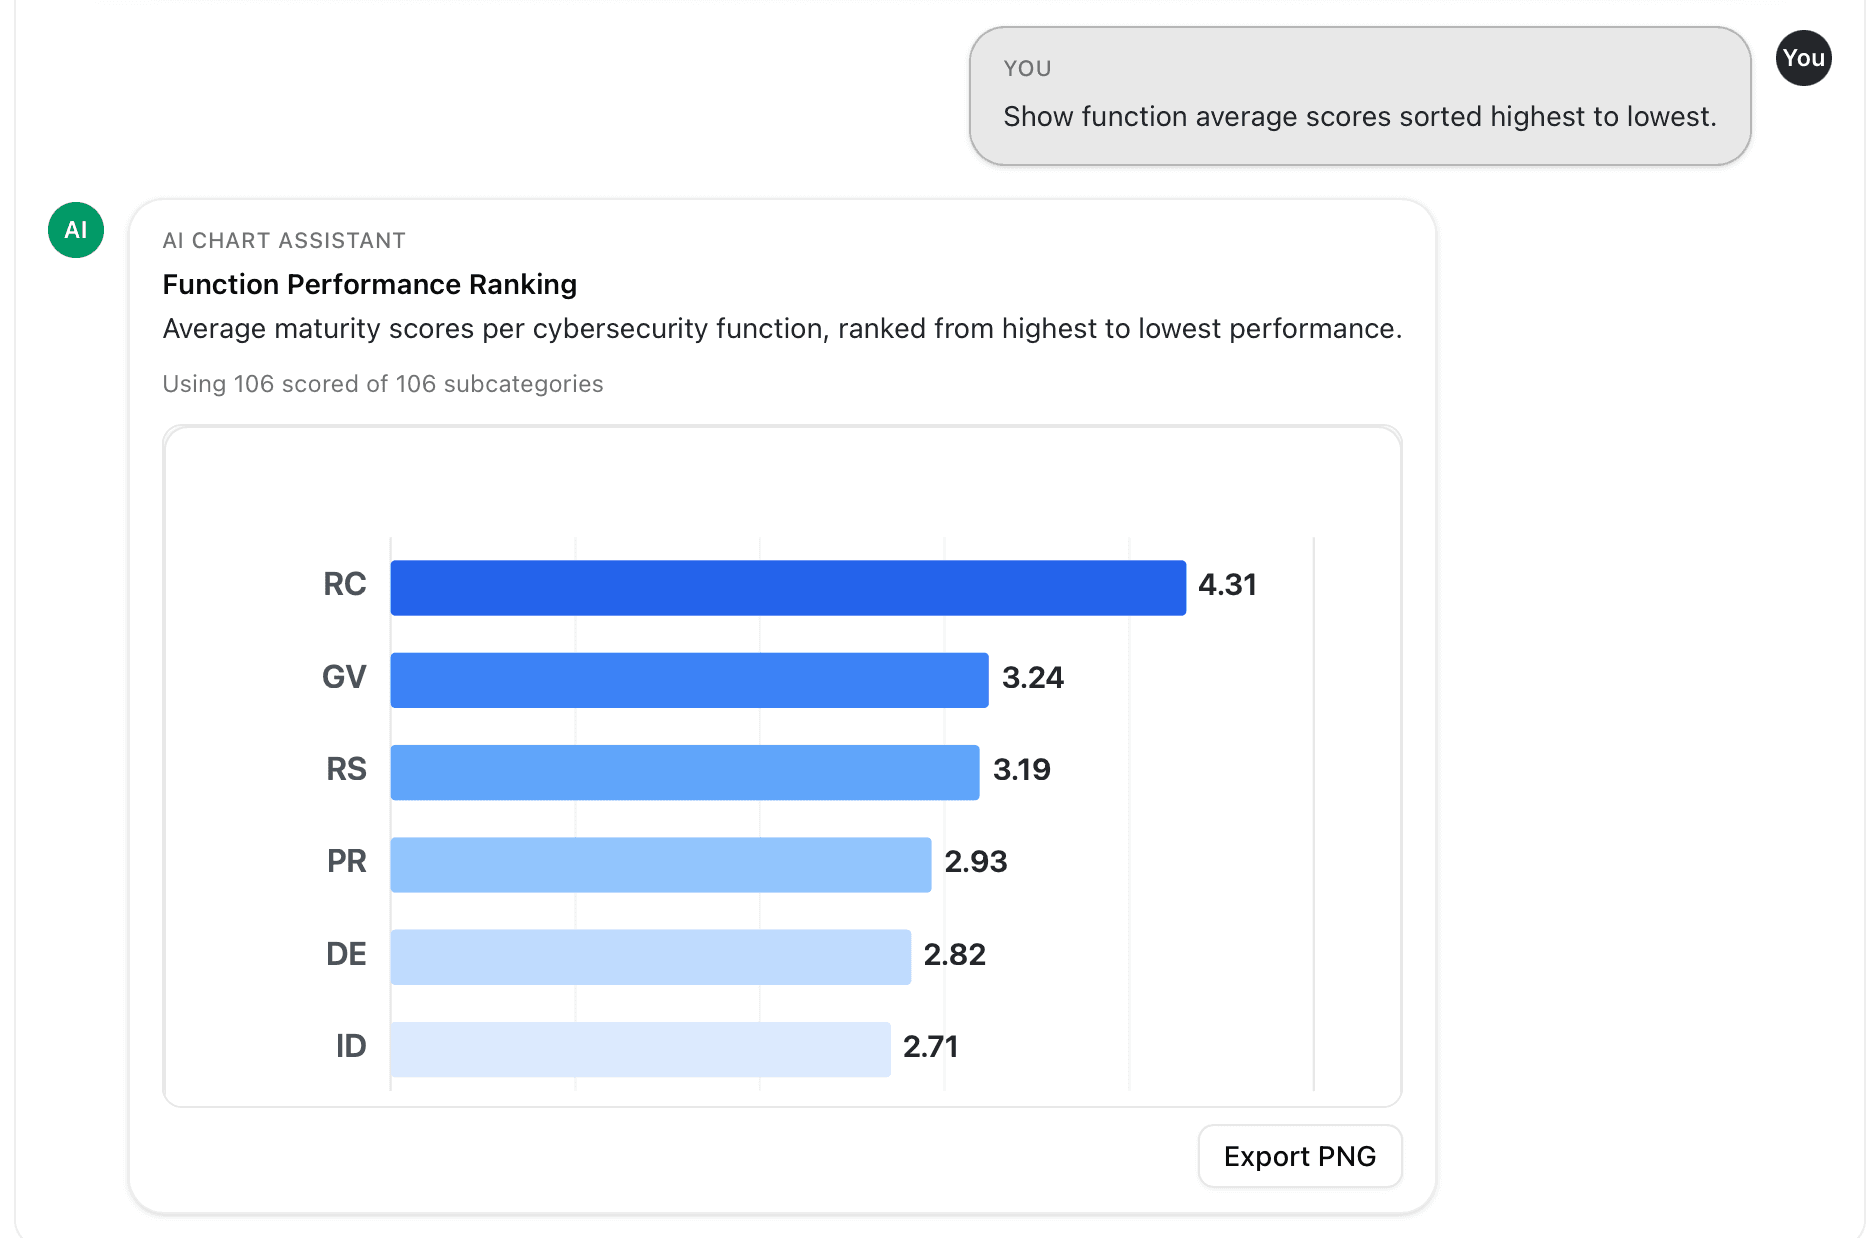
Task: Click the Function Performance Ranking title
Action: (369, 285)
